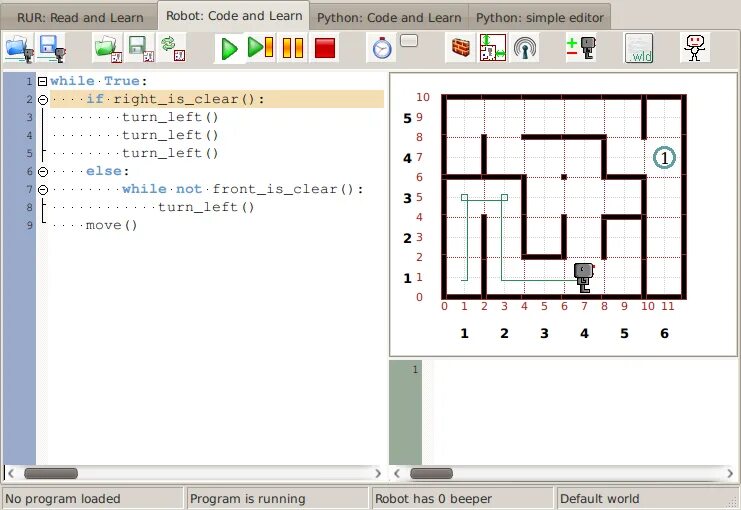The image size is (741, 510).
Task: Open Python: simple editor tab
Action: point(540,17)
